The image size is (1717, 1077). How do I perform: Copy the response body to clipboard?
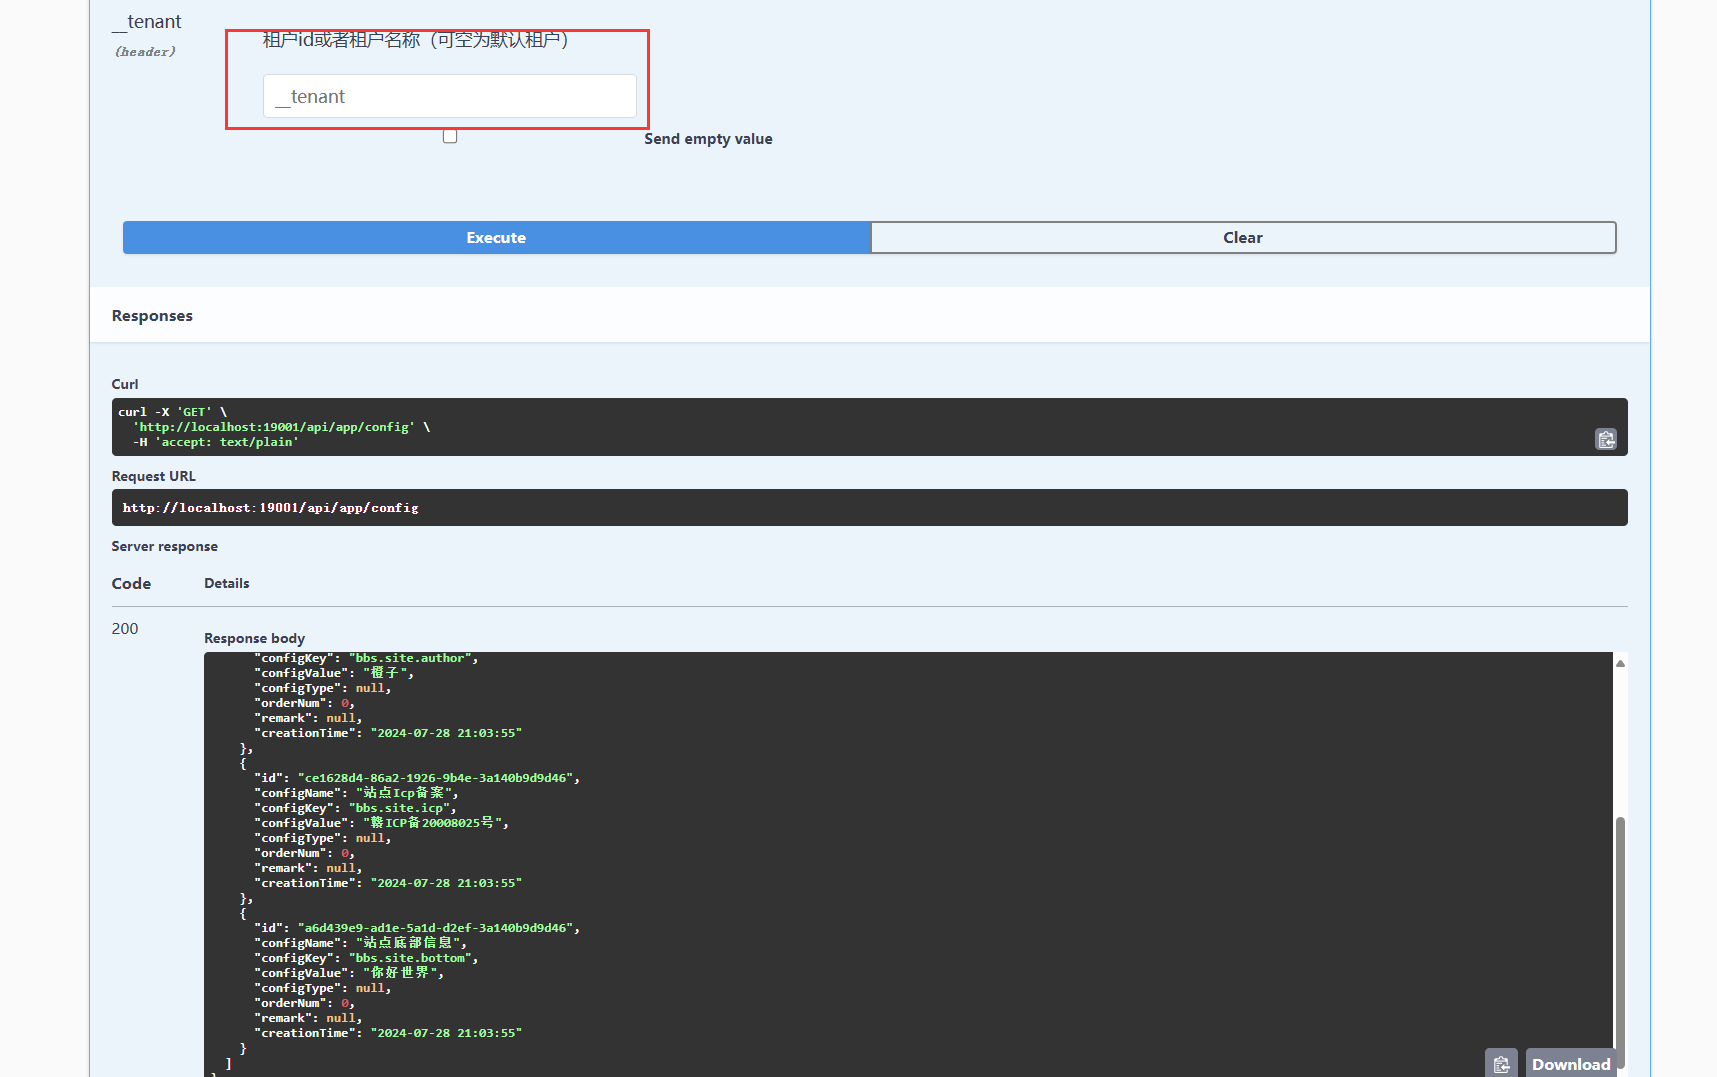point(1501,1064)
